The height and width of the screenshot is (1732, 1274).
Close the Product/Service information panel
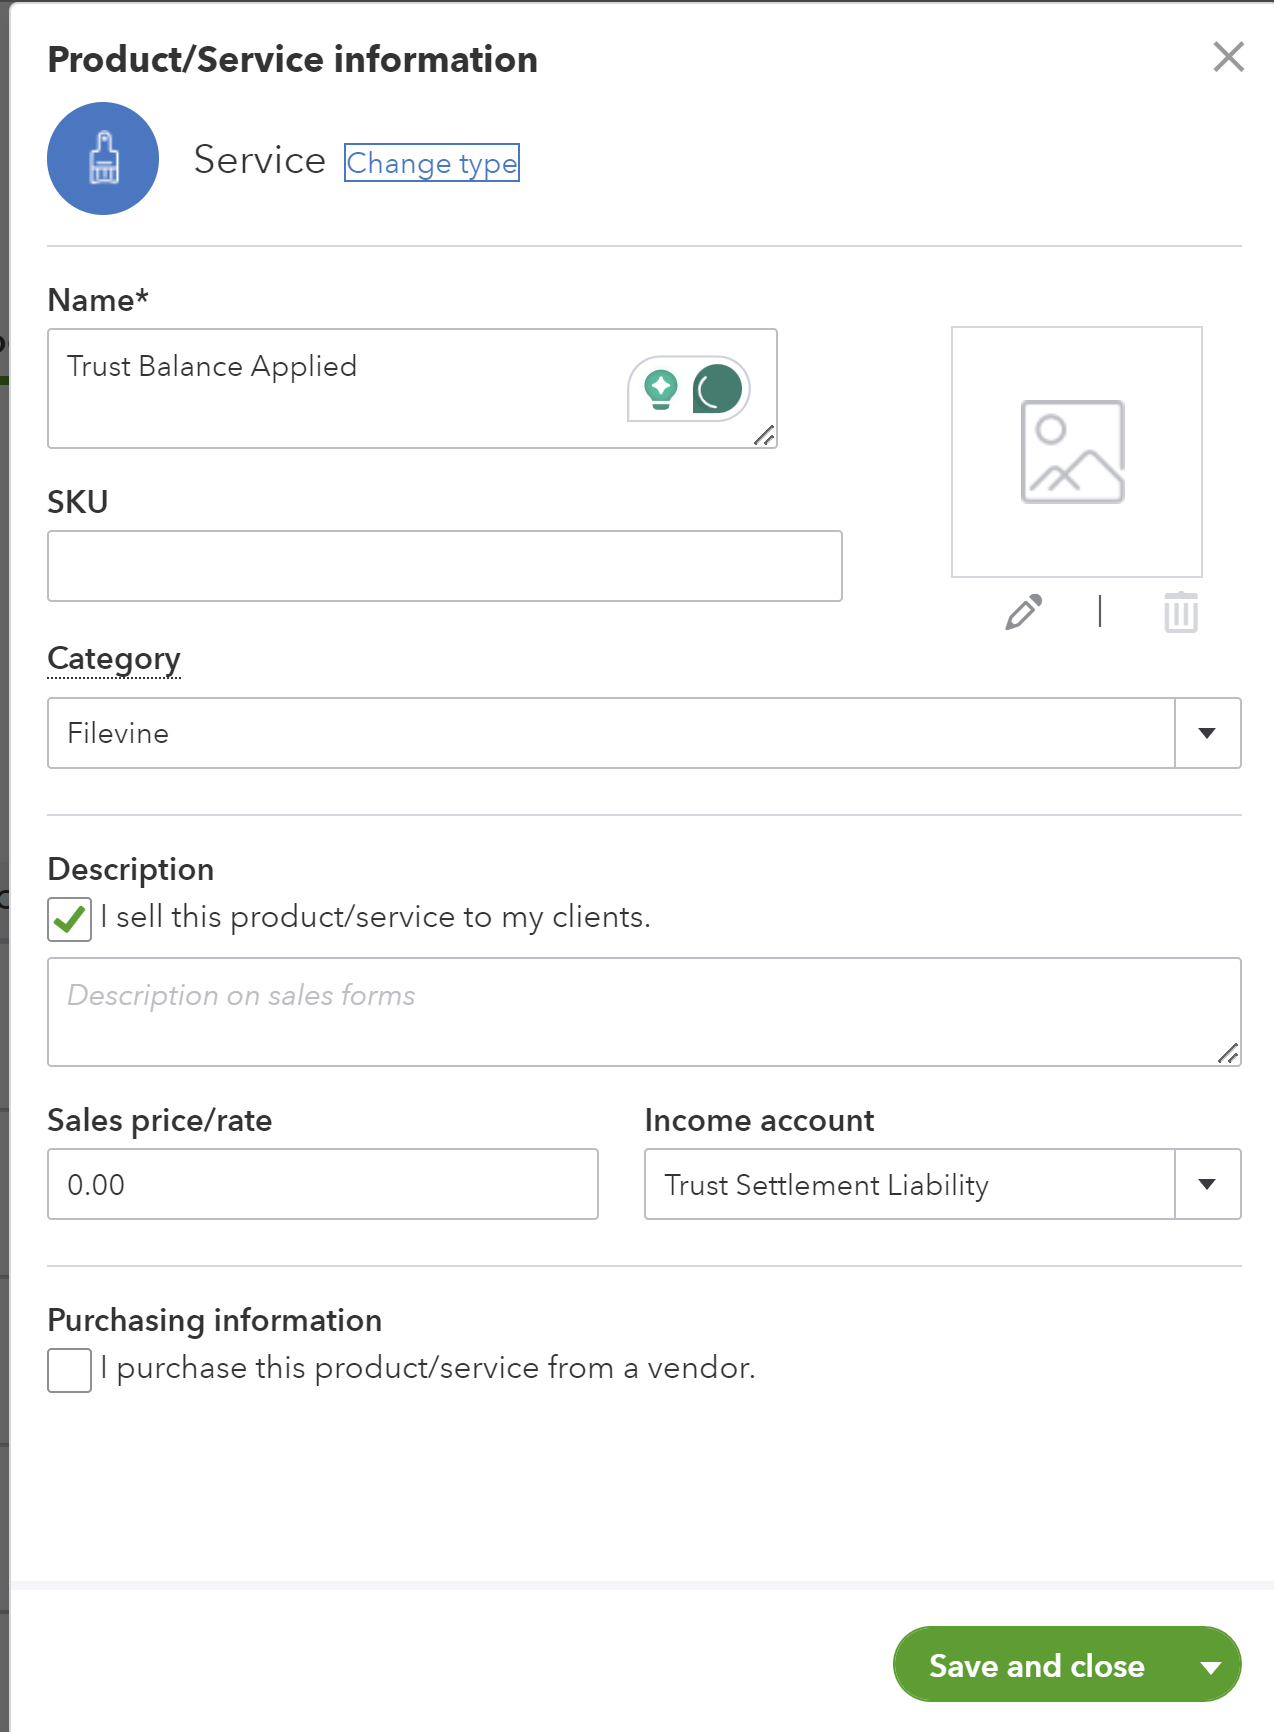coord(1228,57)
